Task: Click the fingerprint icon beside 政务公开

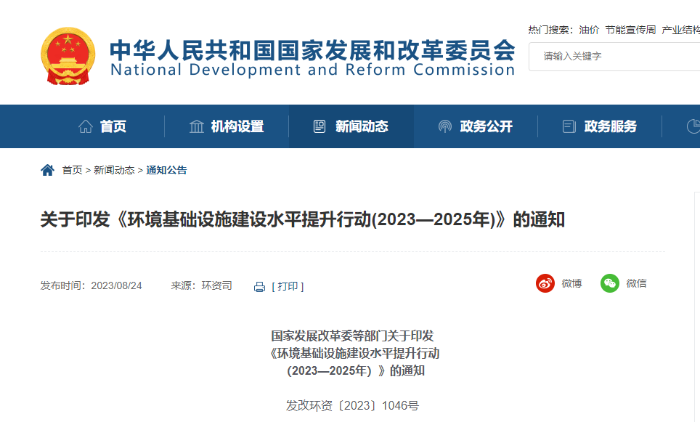Action: [445, 127]
